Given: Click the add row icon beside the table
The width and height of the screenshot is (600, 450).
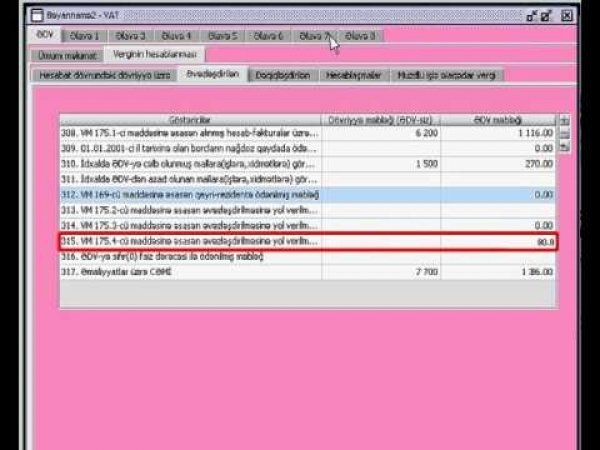Looking at the screenshot, I should coord(565,120).
